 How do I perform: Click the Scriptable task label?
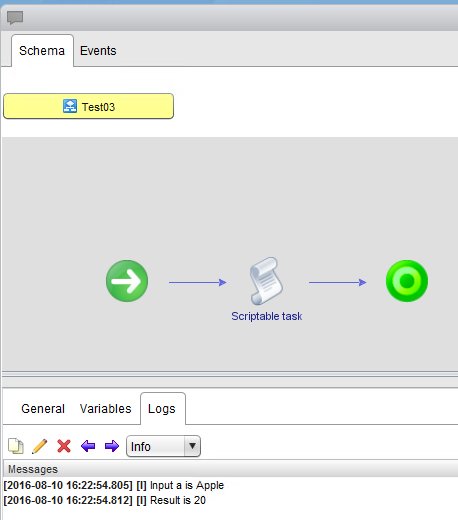coord(267,316)
